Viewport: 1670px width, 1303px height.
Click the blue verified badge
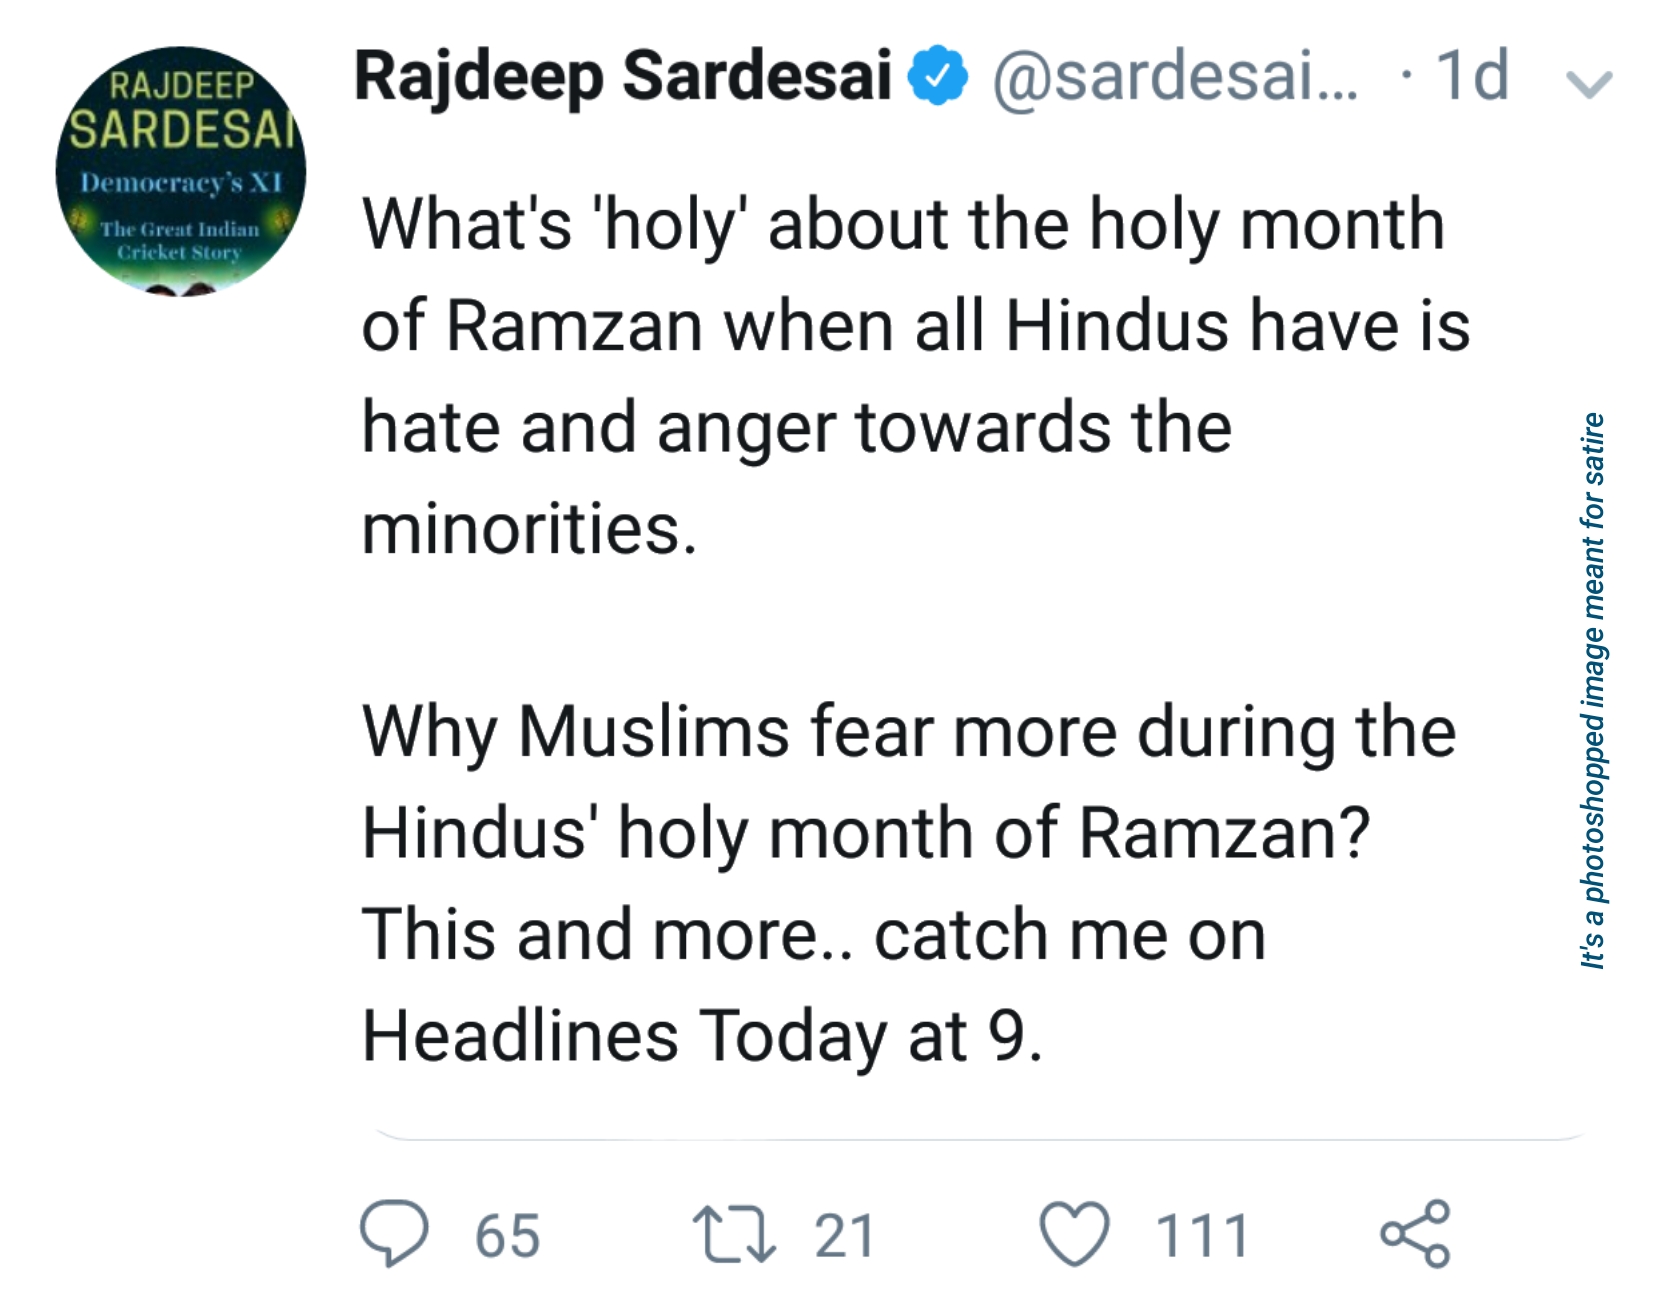click(937, 77)
